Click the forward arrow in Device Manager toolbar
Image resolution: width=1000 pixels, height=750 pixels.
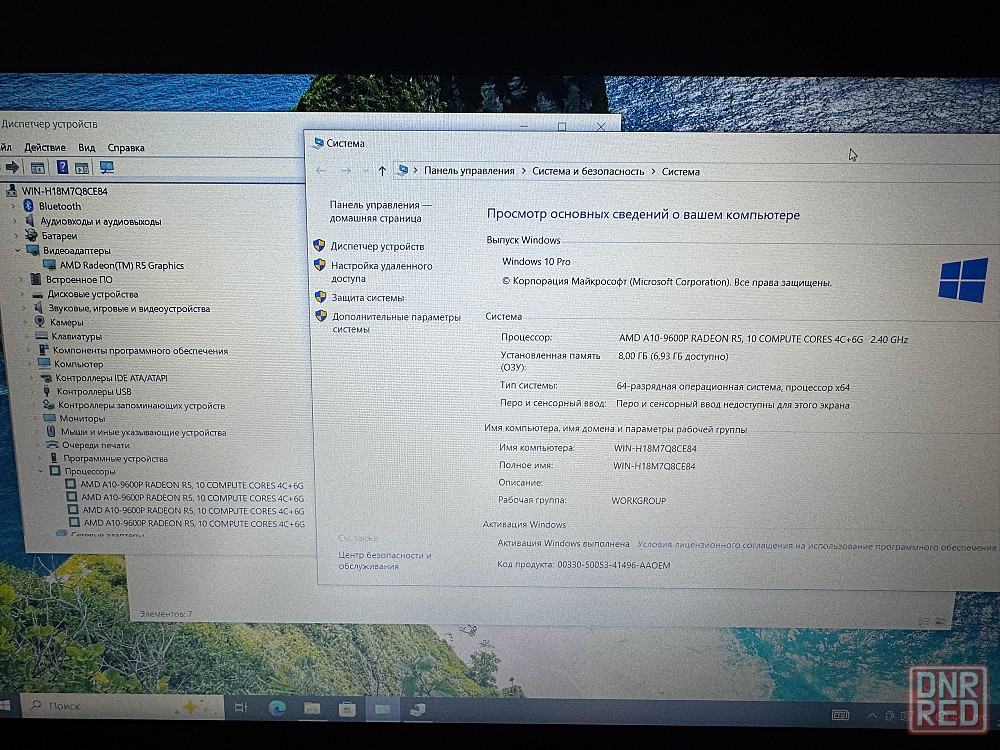pos(12,167)
